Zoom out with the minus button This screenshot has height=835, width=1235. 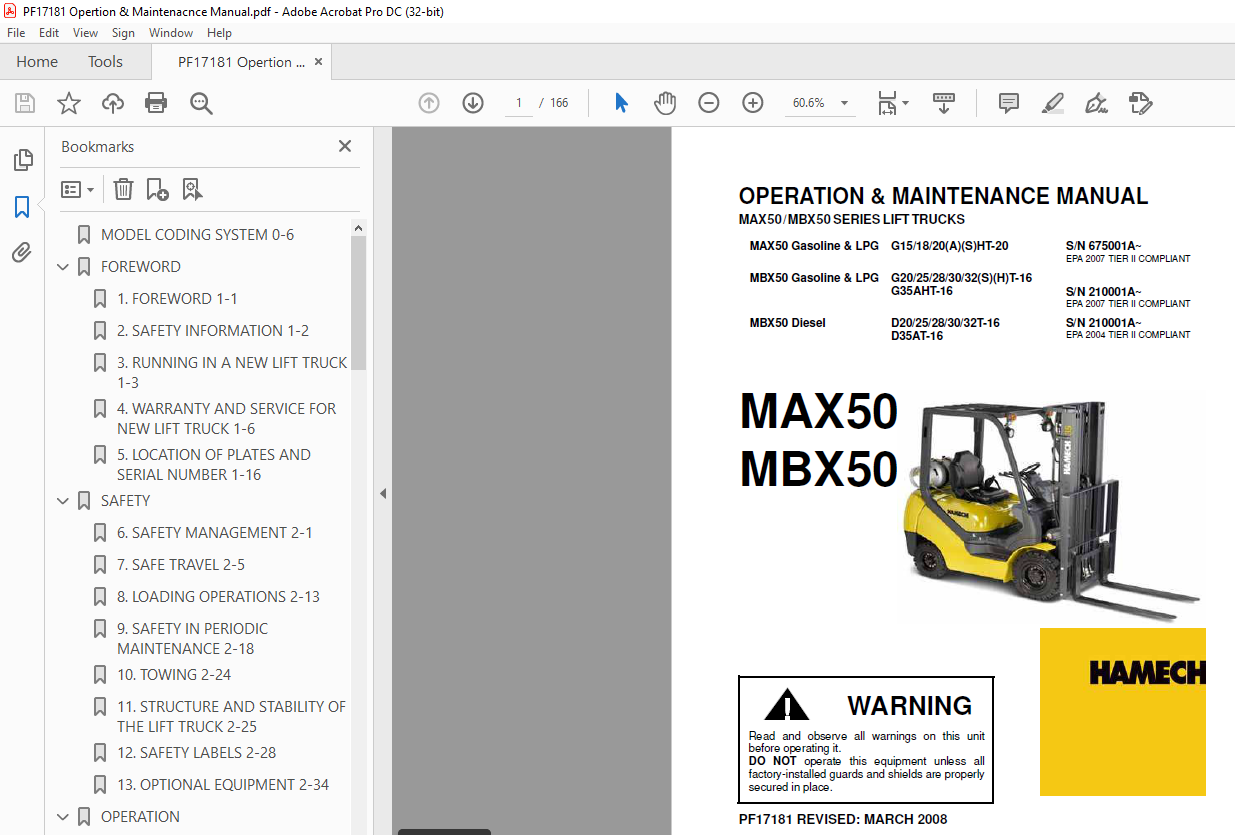(709, 103)
